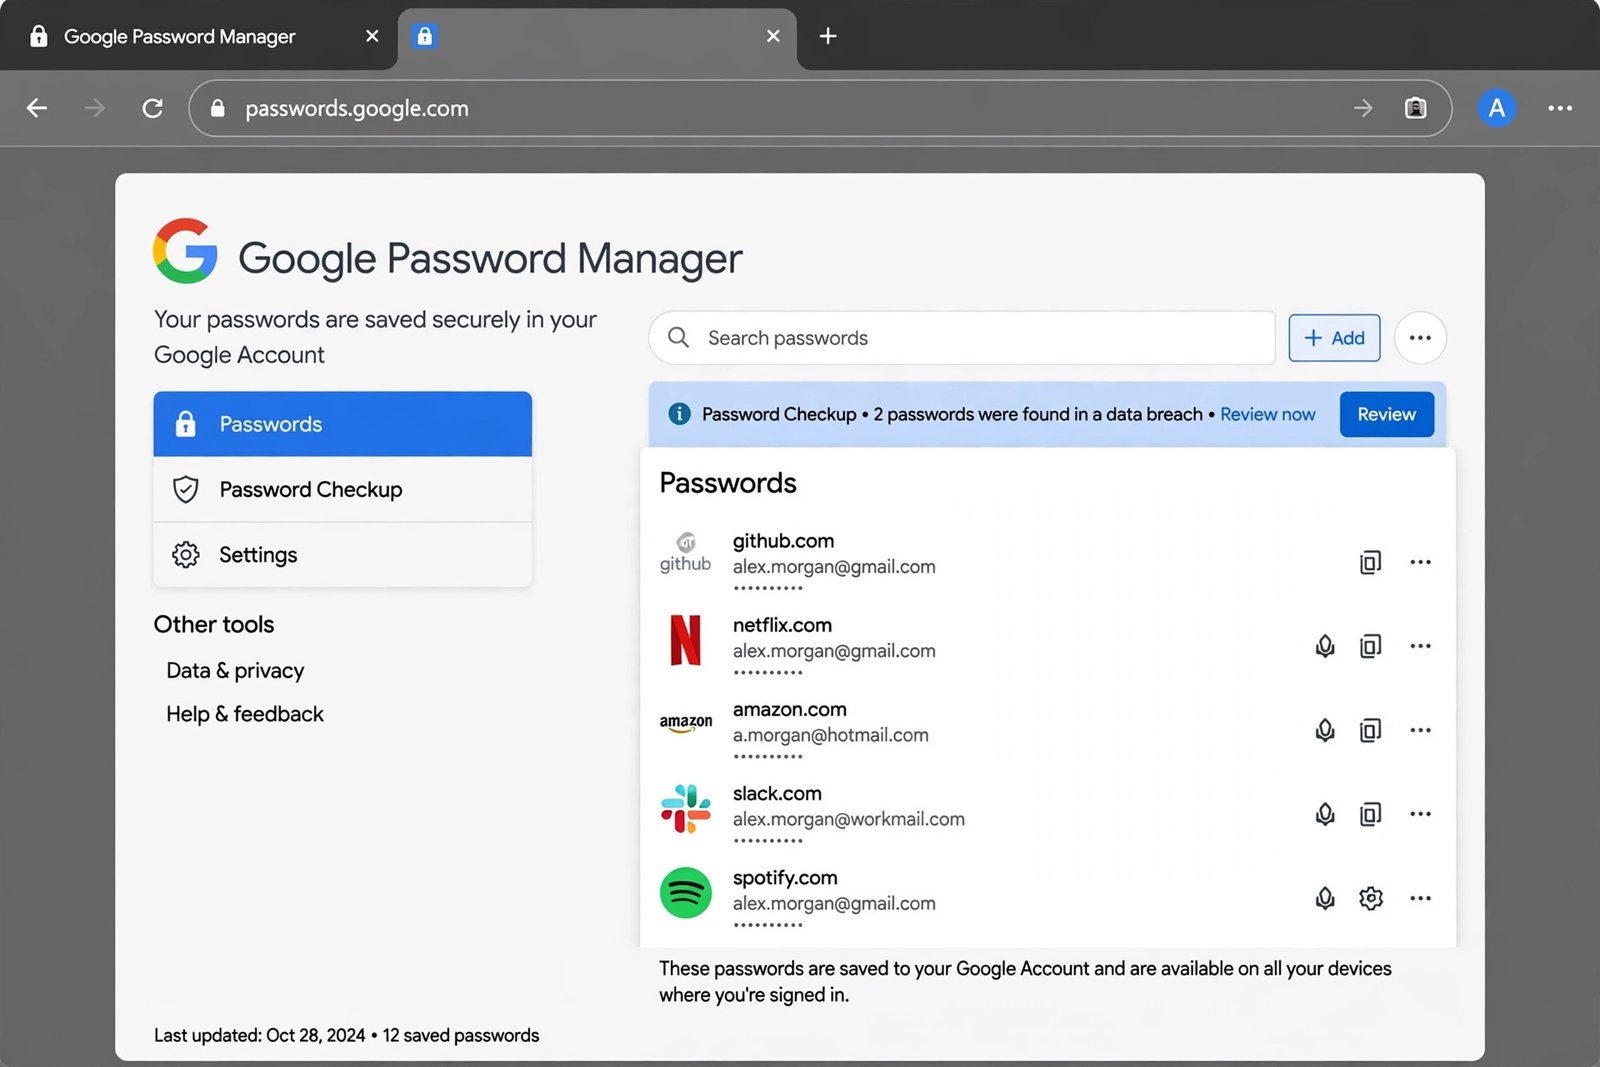Open the github.com password entry

(x=1048, y=562)
